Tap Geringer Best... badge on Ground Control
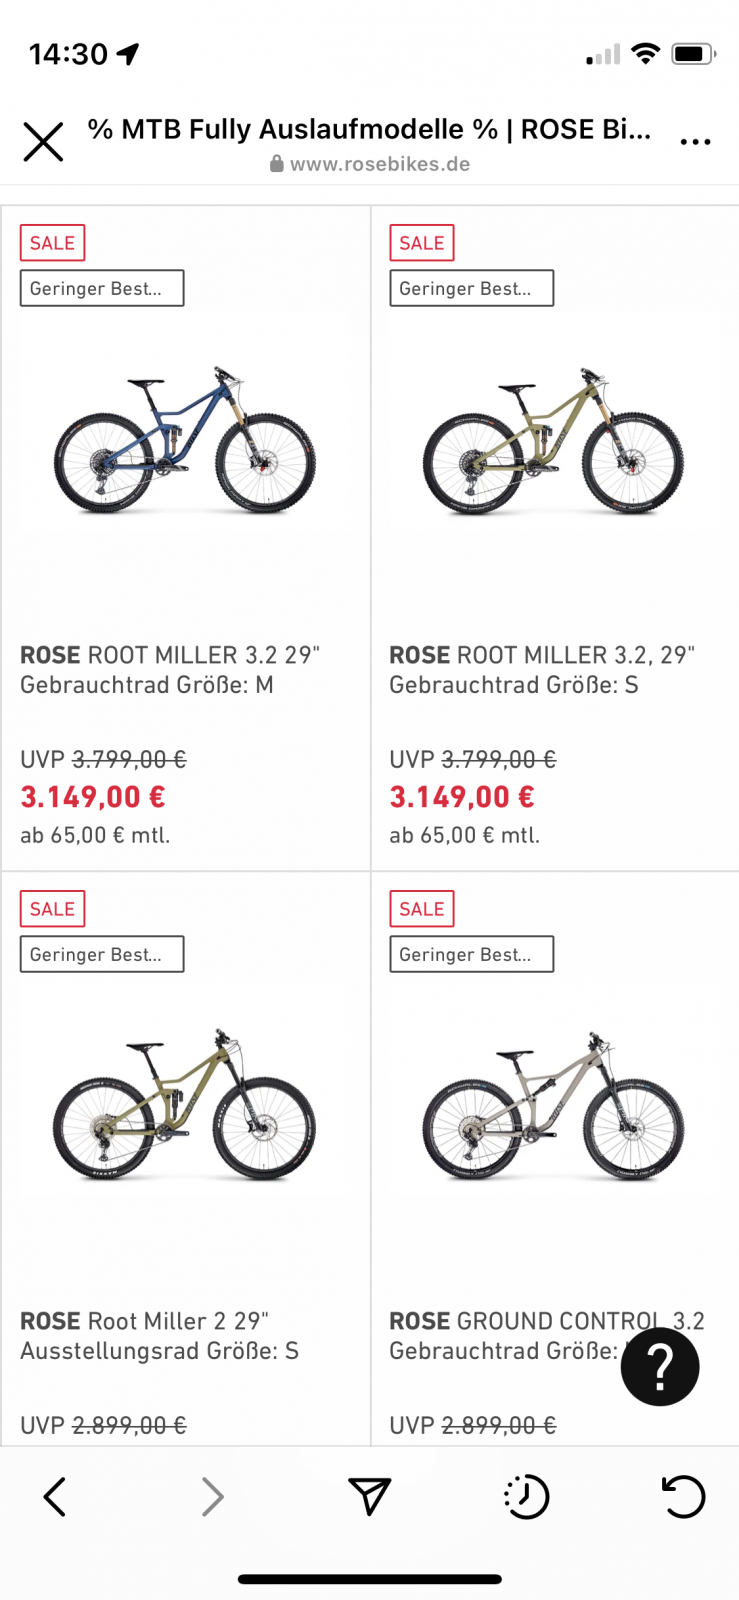Image resolution: width=739 pixels, height=1600 pixels. click(x=471, y=954)
